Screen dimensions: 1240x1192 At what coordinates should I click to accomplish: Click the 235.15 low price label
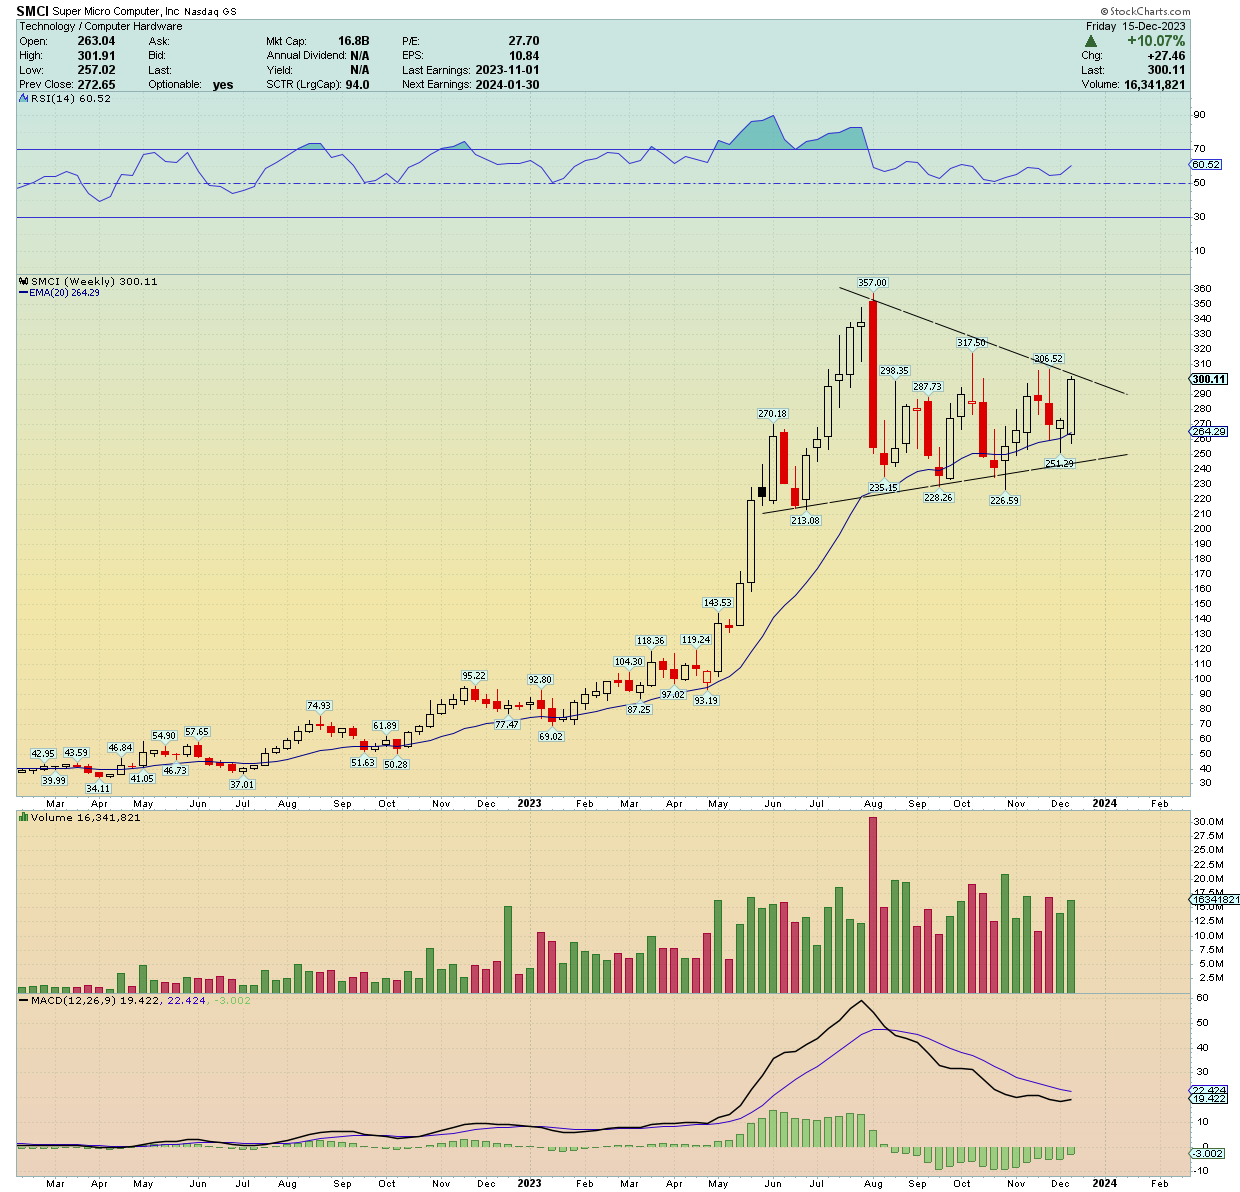[x=883, y=488]
